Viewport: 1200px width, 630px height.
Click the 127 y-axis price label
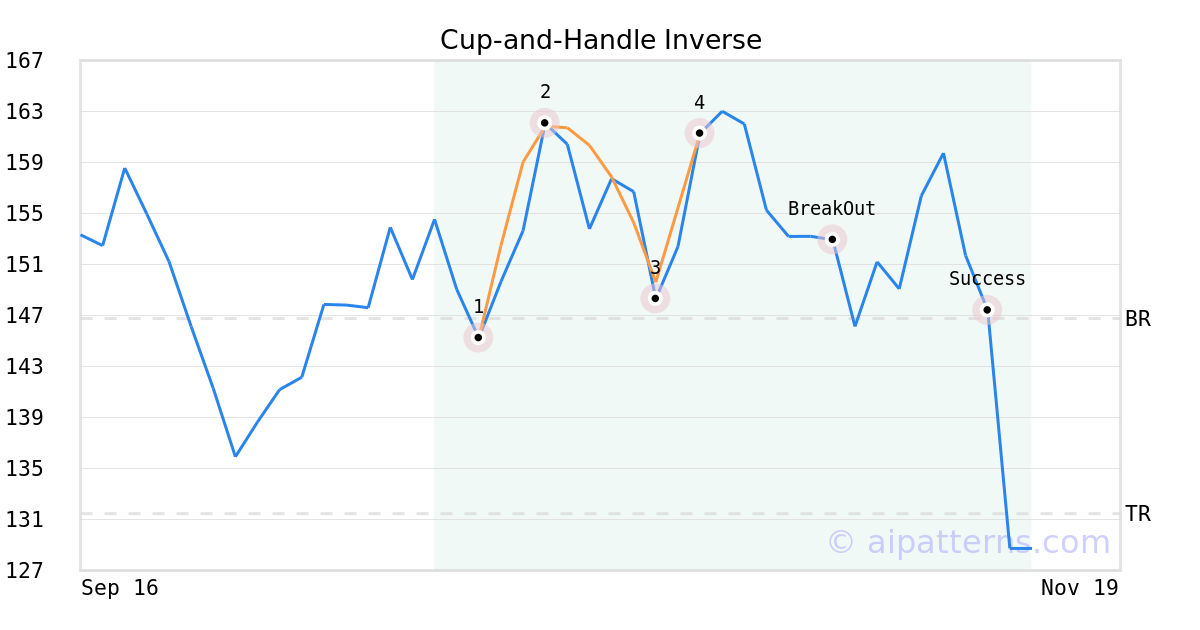[25, 571]
